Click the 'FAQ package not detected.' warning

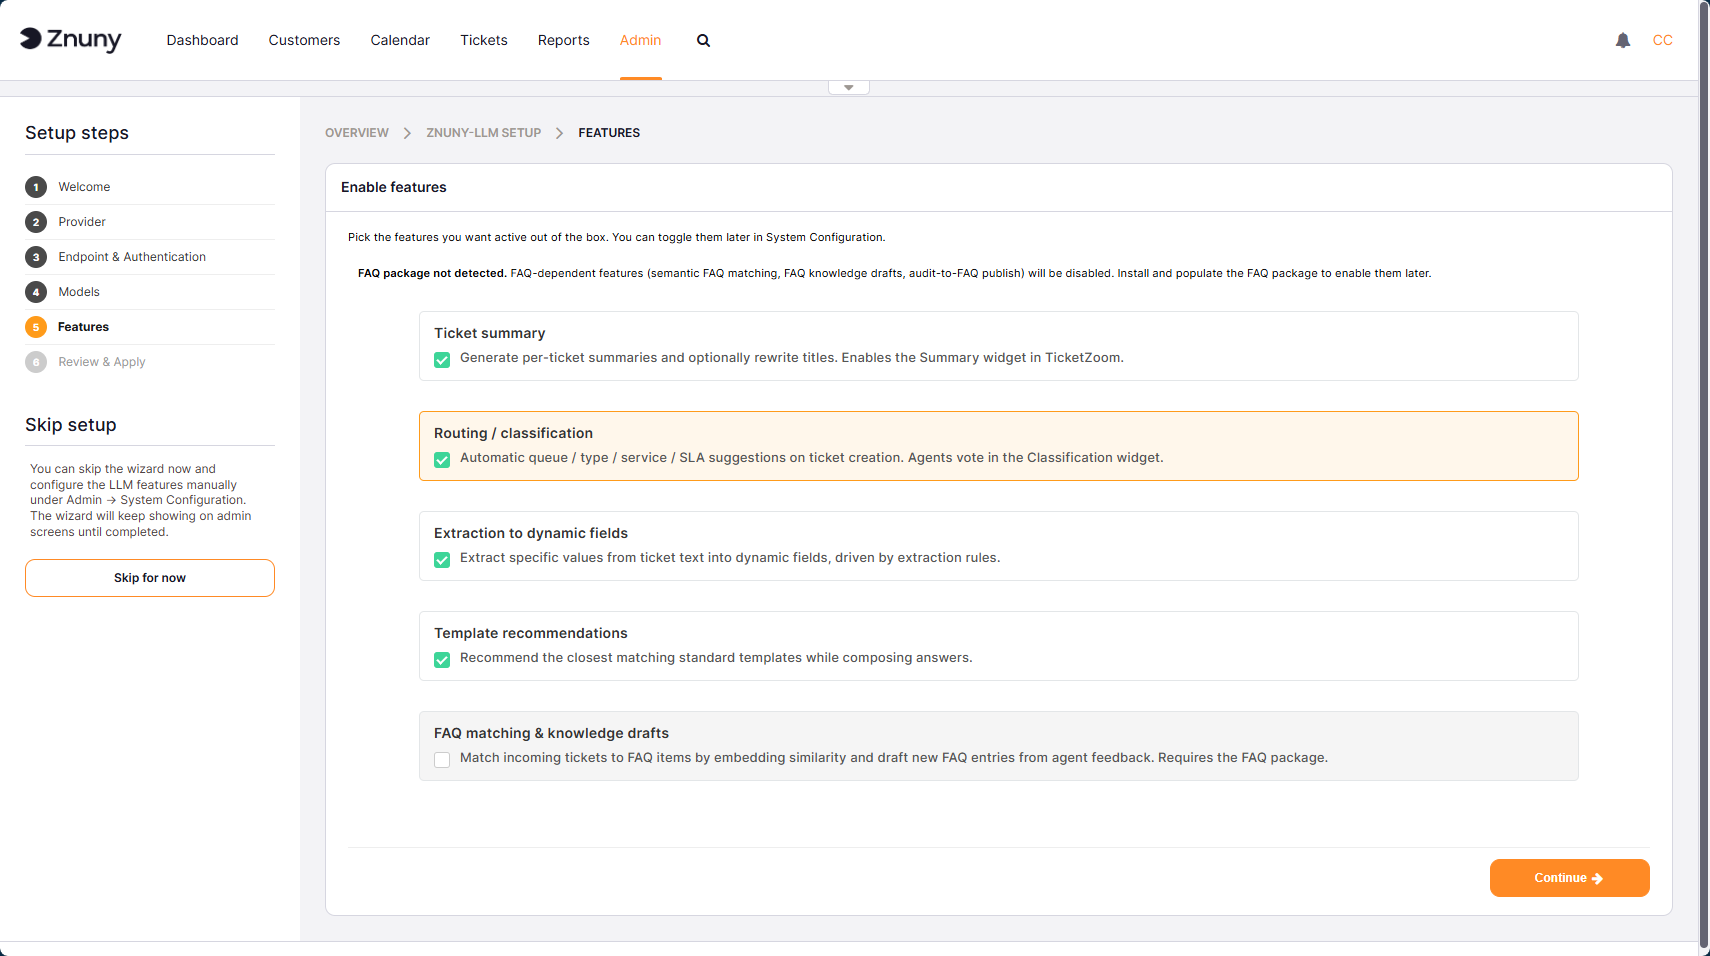pyautogui.click(x=432, y=273)
